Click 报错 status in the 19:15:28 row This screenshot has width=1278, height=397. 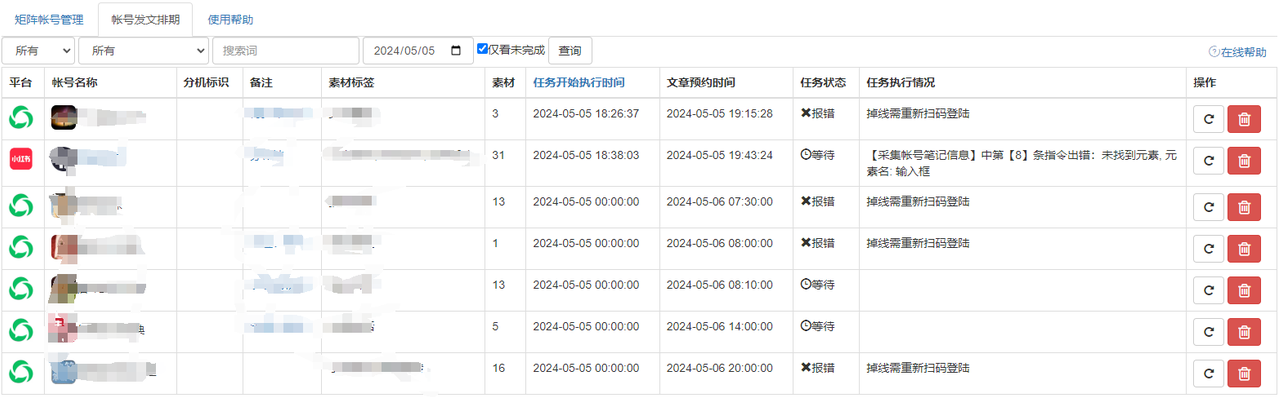[817, 114]
